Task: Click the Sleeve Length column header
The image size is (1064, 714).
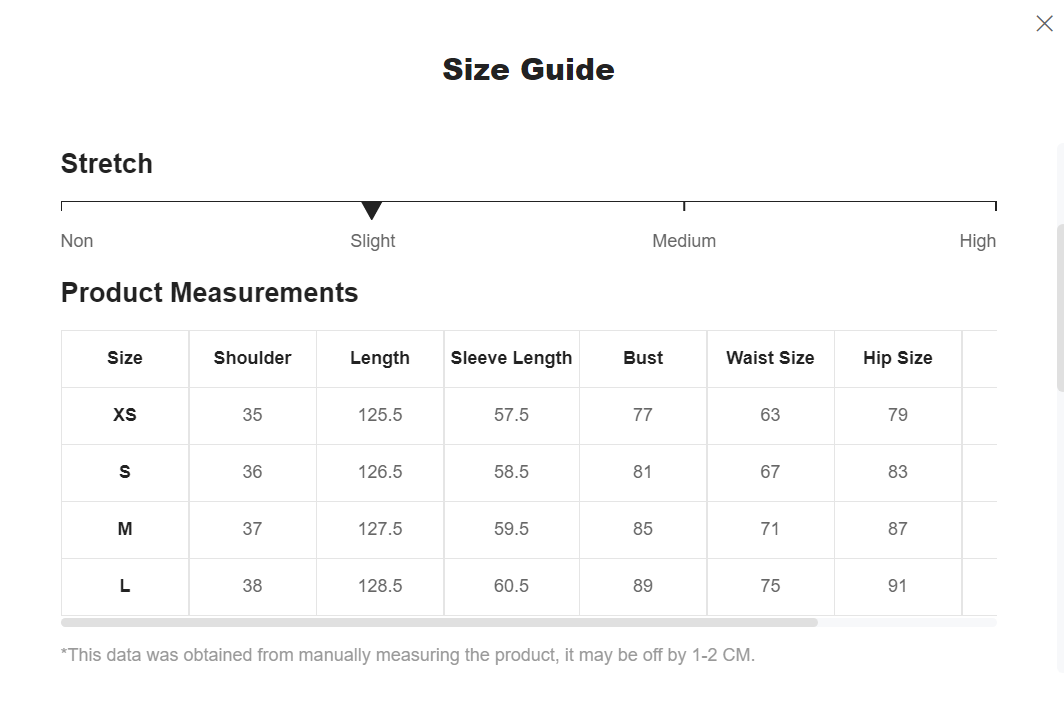Action: tap(512, 358)
